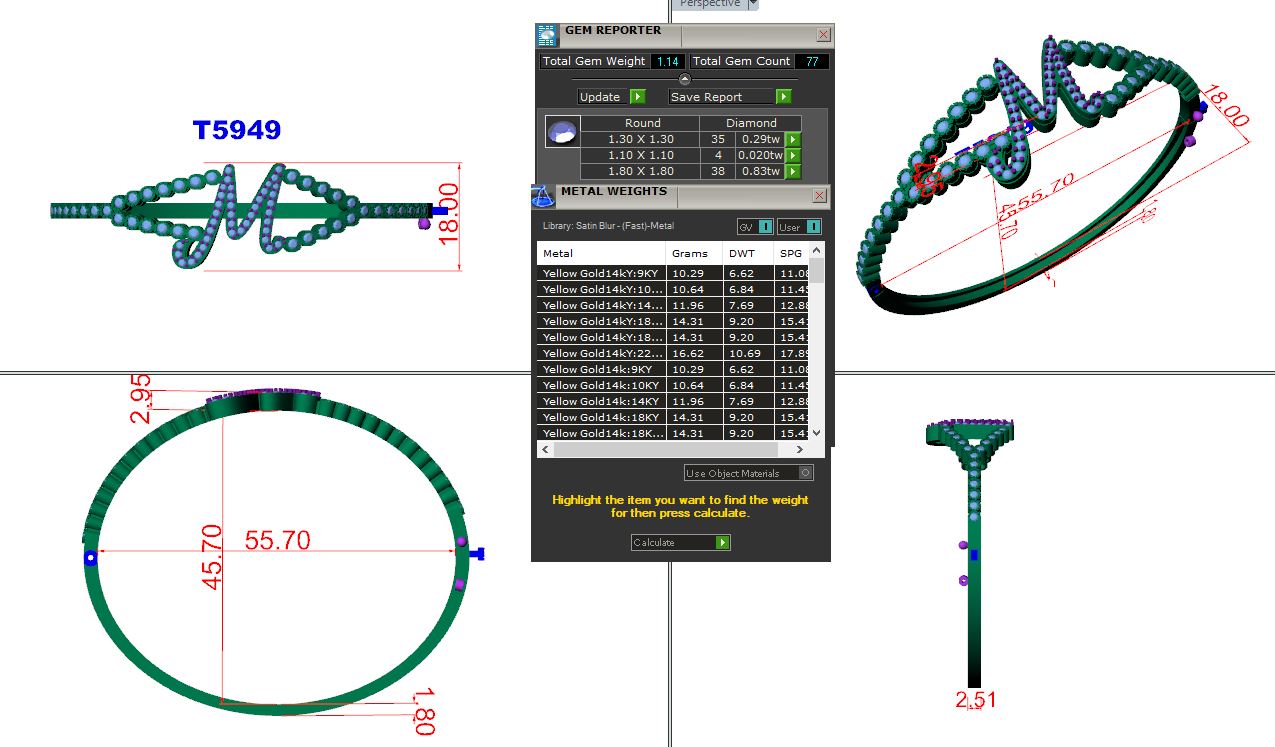Enable Use Object Materials option
This screenshot has width=1275, height=747.
(806, 473)
